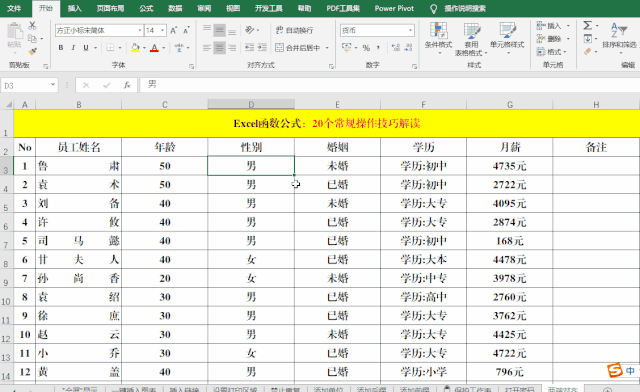
Task: Open the font name dropdown
Action: 140,30
